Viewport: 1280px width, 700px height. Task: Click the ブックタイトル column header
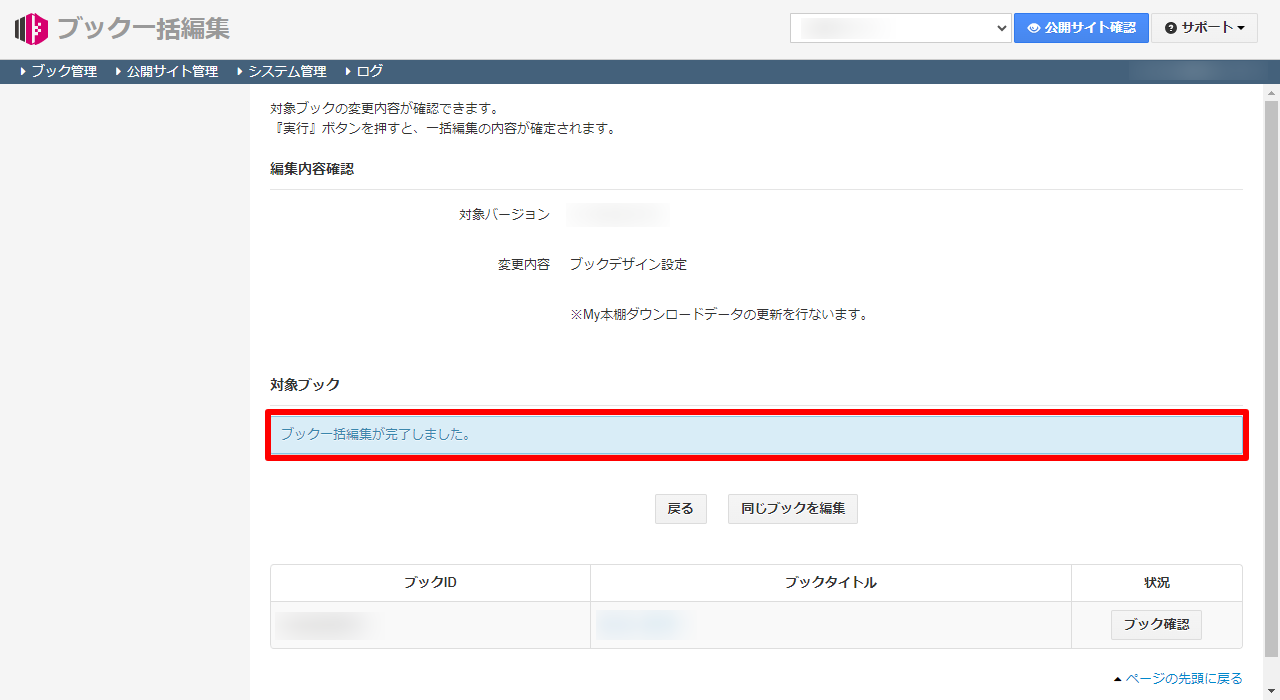830,583
